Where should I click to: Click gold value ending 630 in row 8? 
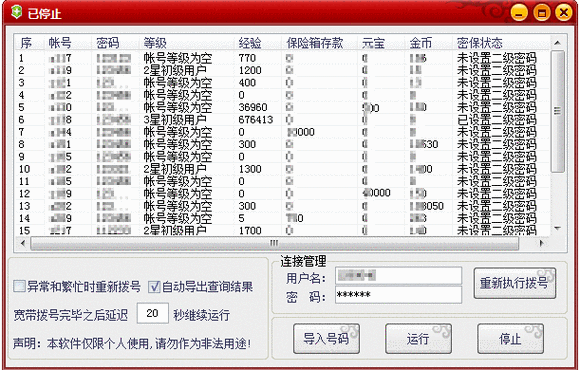tap(424, 144)
